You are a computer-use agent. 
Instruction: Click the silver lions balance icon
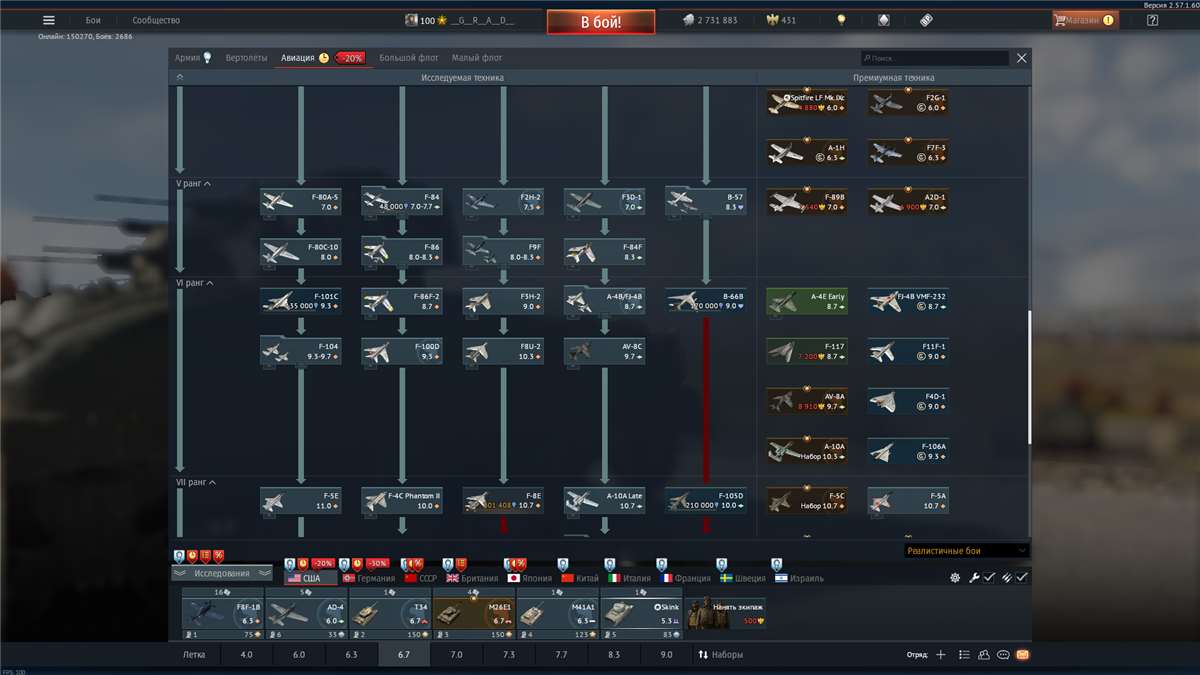688,20
